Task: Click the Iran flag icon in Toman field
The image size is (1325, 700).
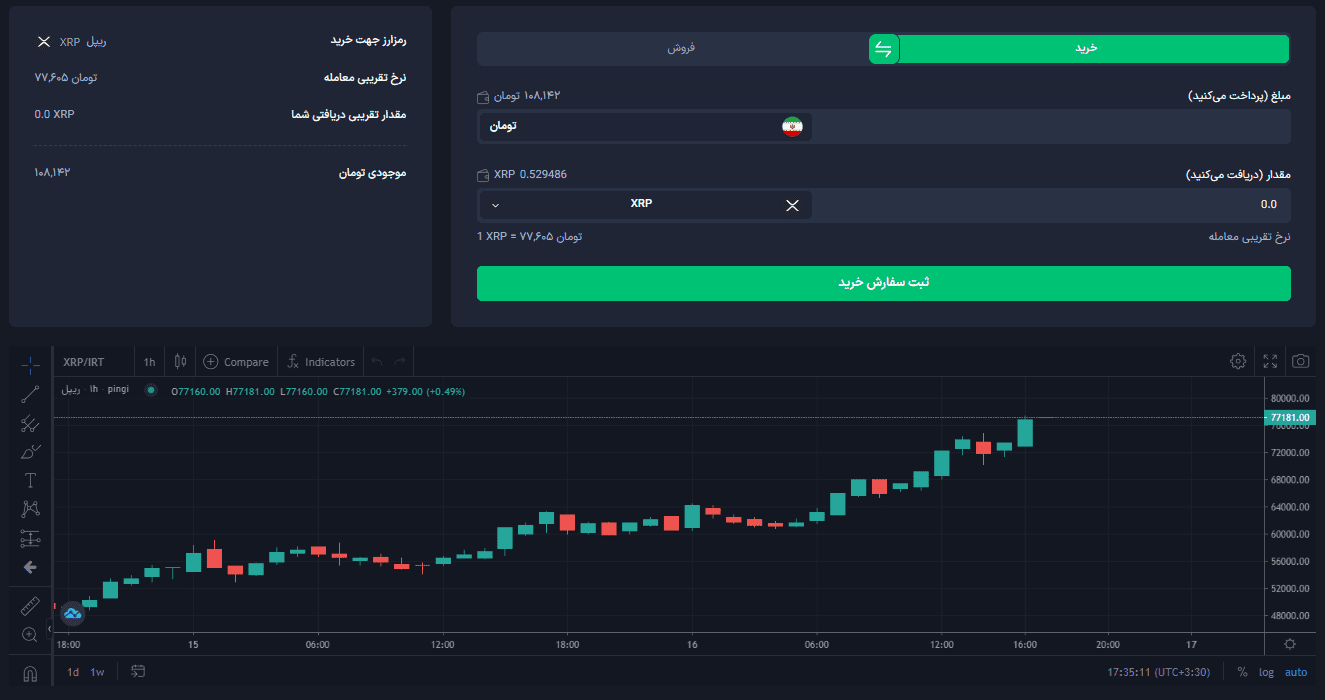Action: coord(792,127)
